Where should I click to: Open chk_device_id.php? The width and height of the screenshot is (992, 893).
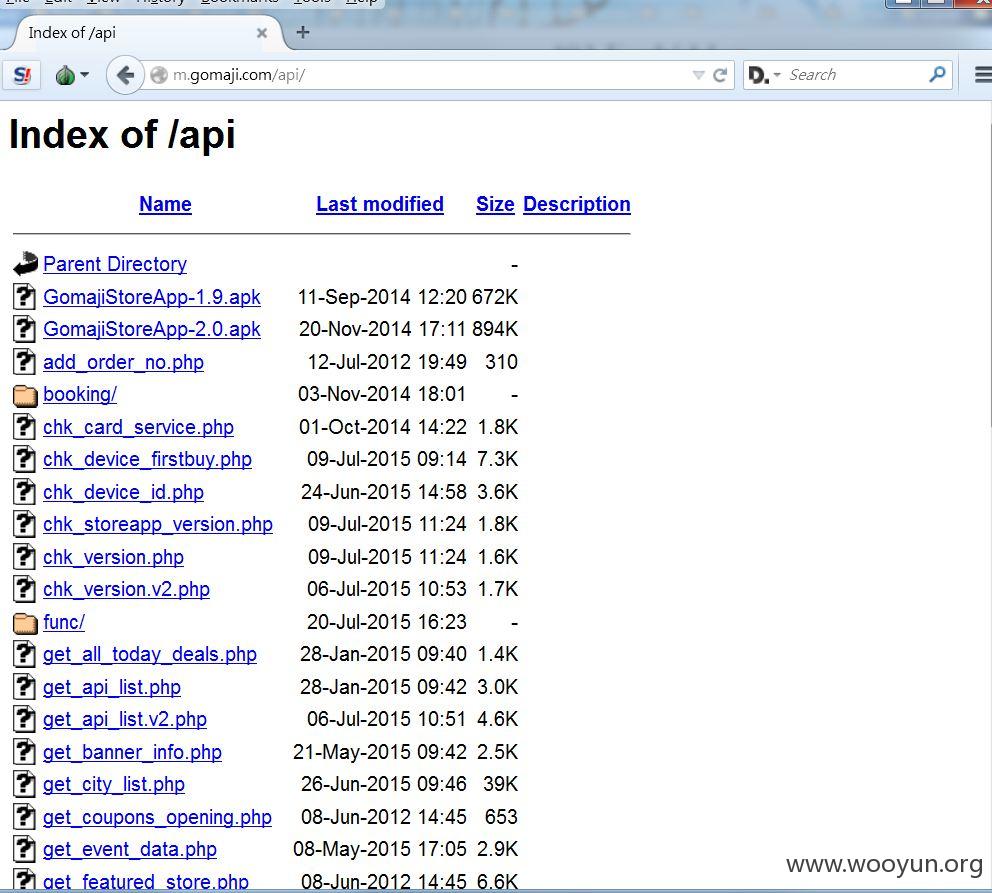pyautogui.click(x=123, y=492)
